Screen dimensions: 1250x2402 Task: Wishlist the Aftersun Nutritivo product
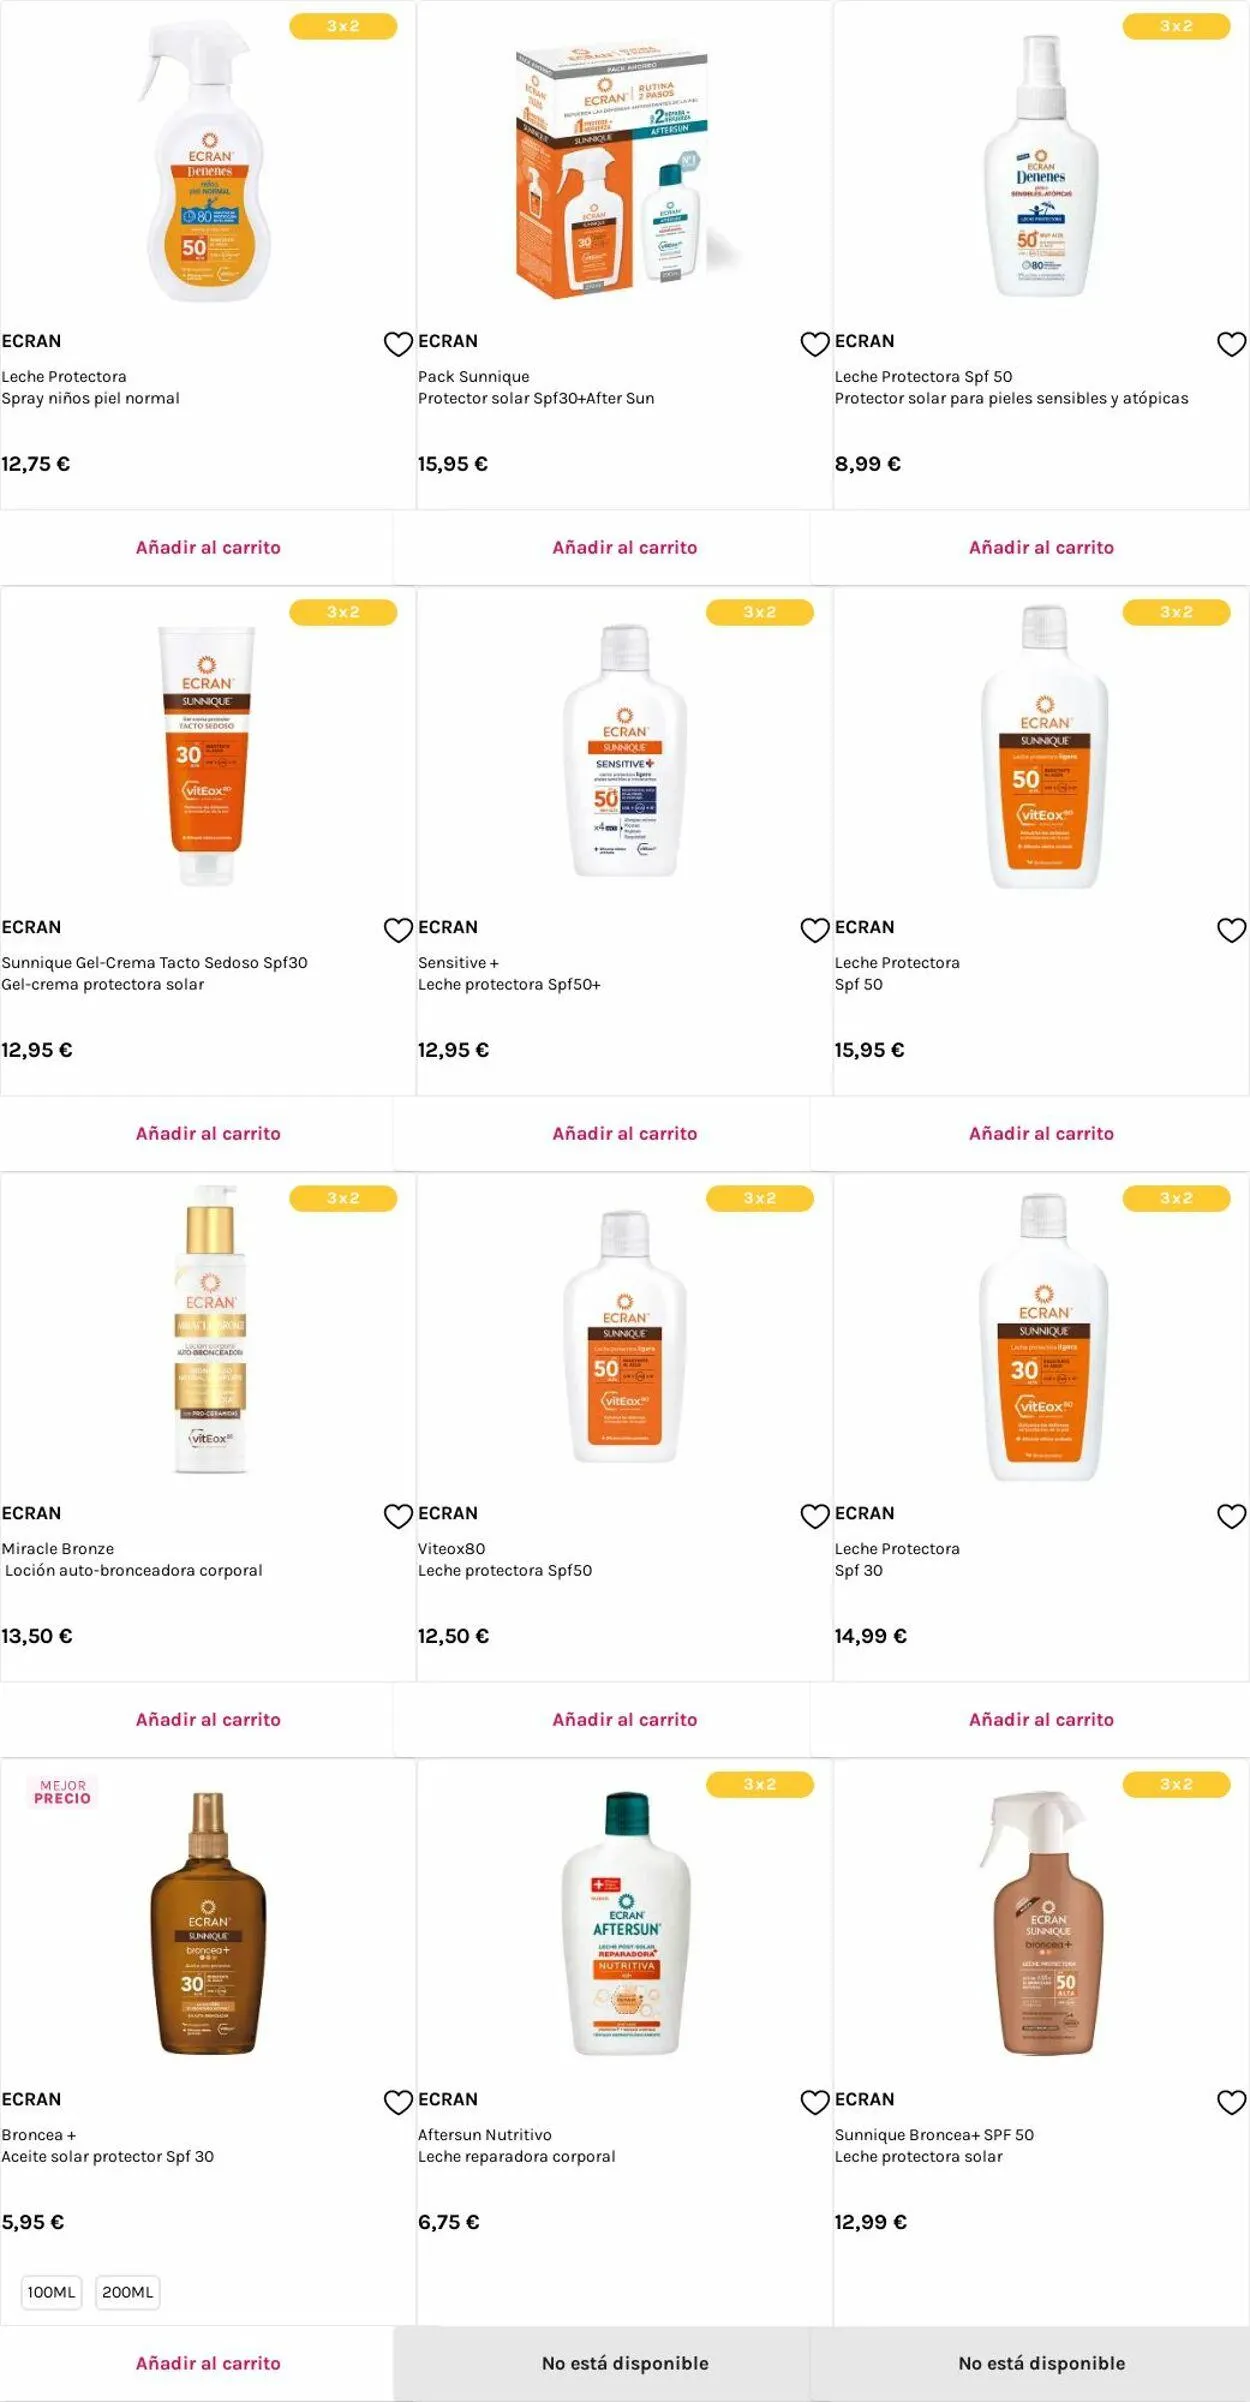tap(815, 2102)
